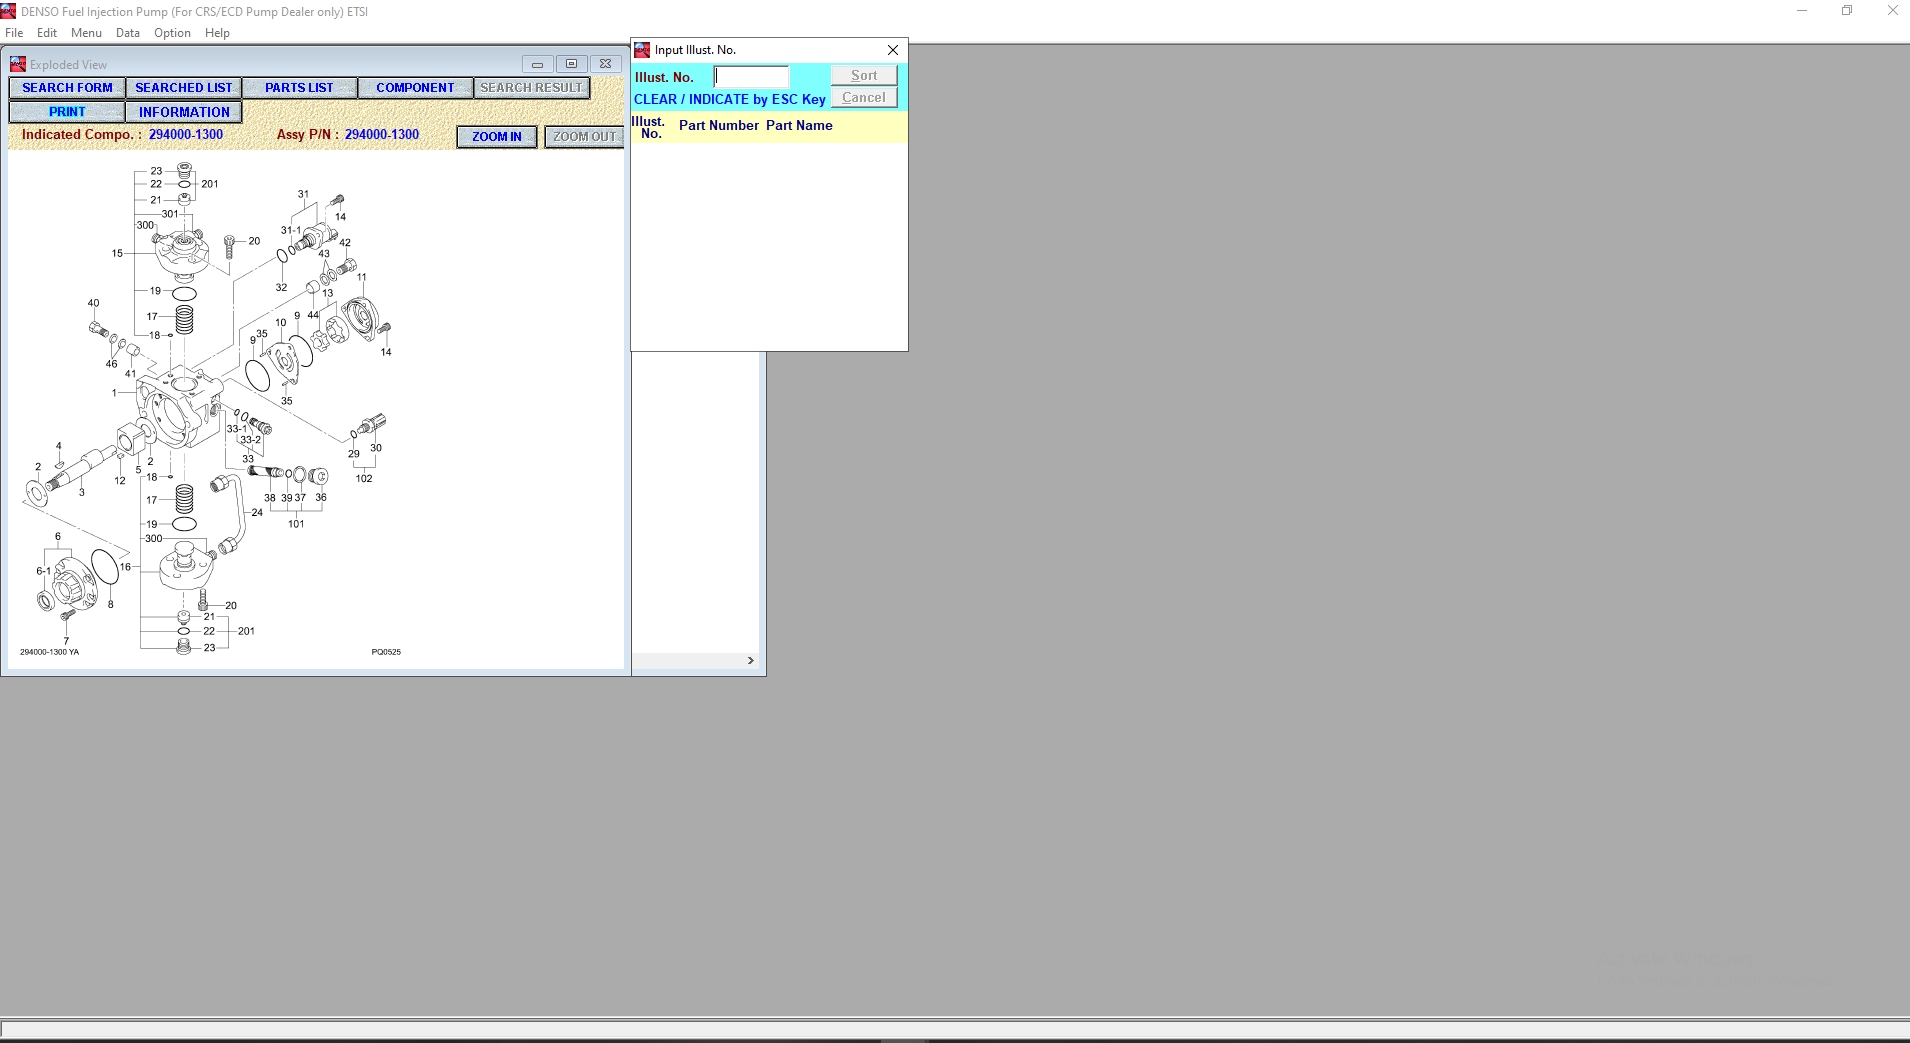Click the DENSO application icon in title bar

9,11
